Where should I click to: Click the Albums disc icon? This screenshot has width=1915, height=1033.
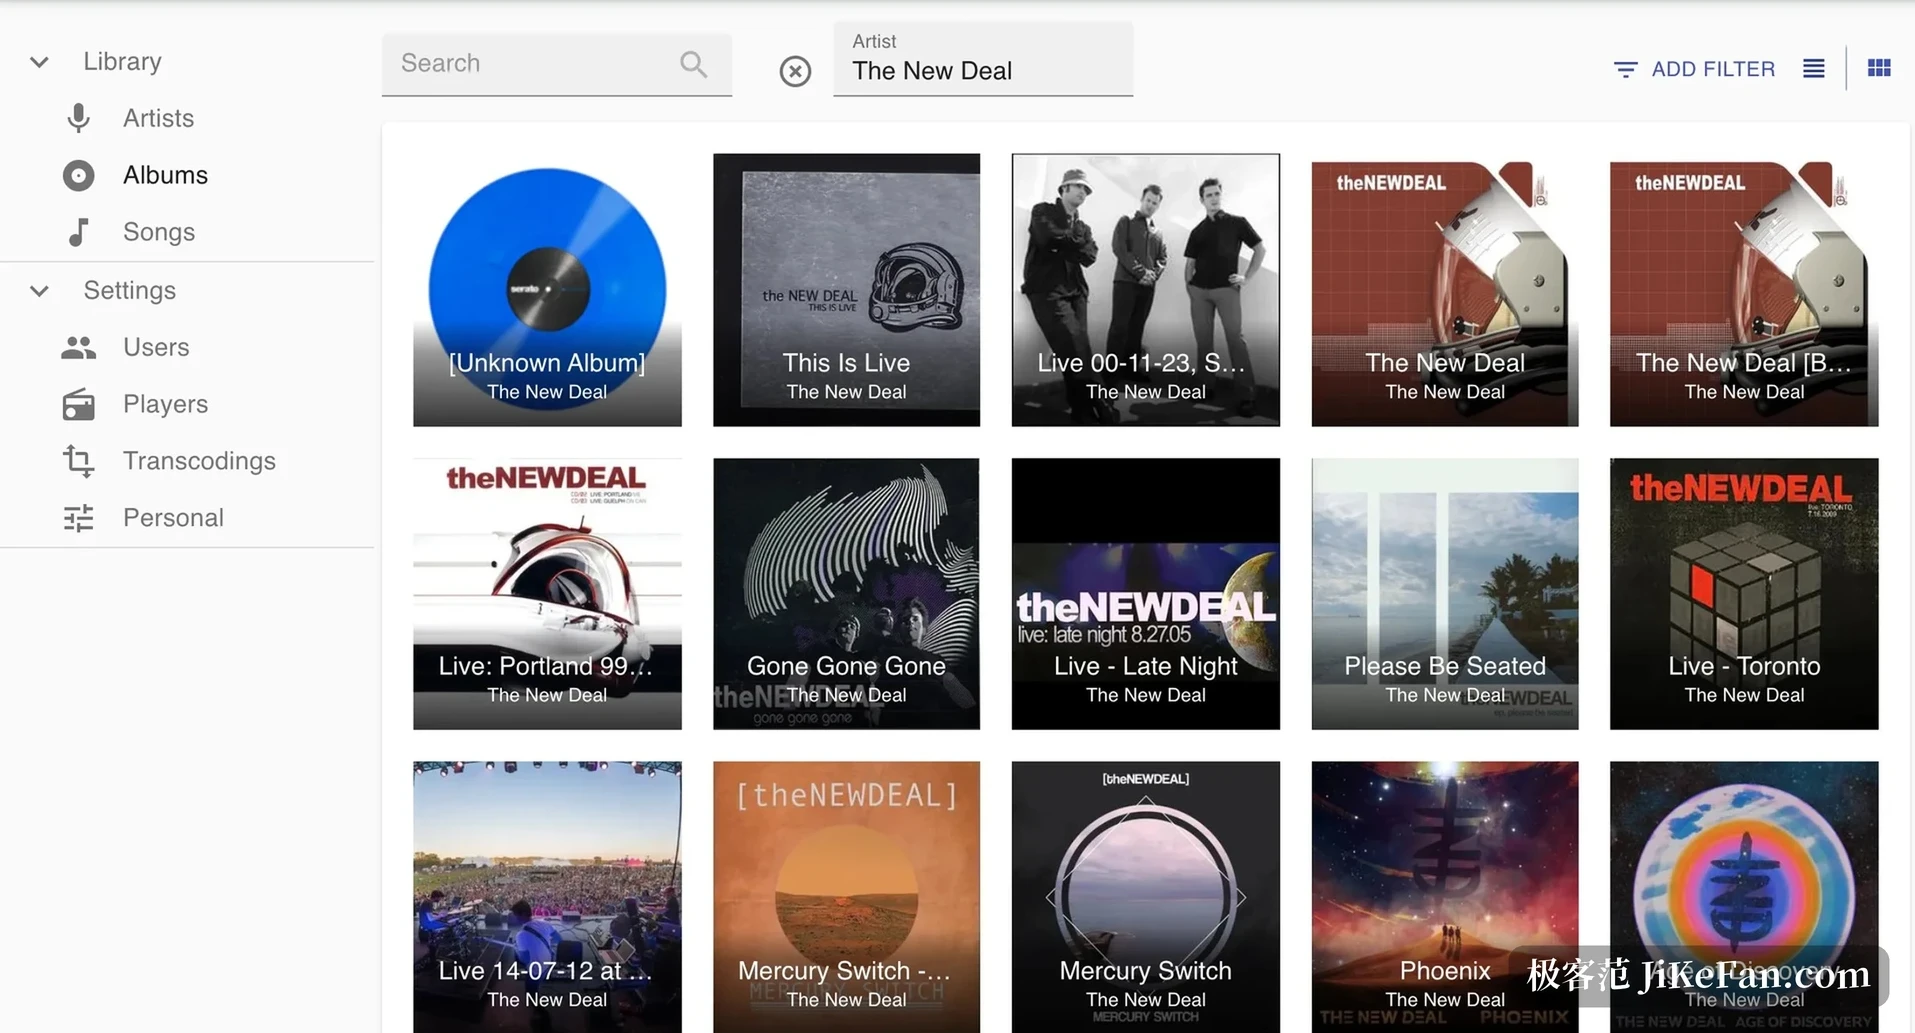pyautogui.click(x=78, y=175)
